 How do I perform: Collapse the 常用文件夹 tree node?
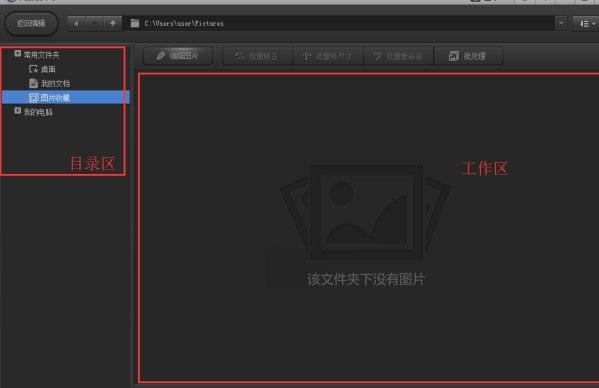coord(18,53)
